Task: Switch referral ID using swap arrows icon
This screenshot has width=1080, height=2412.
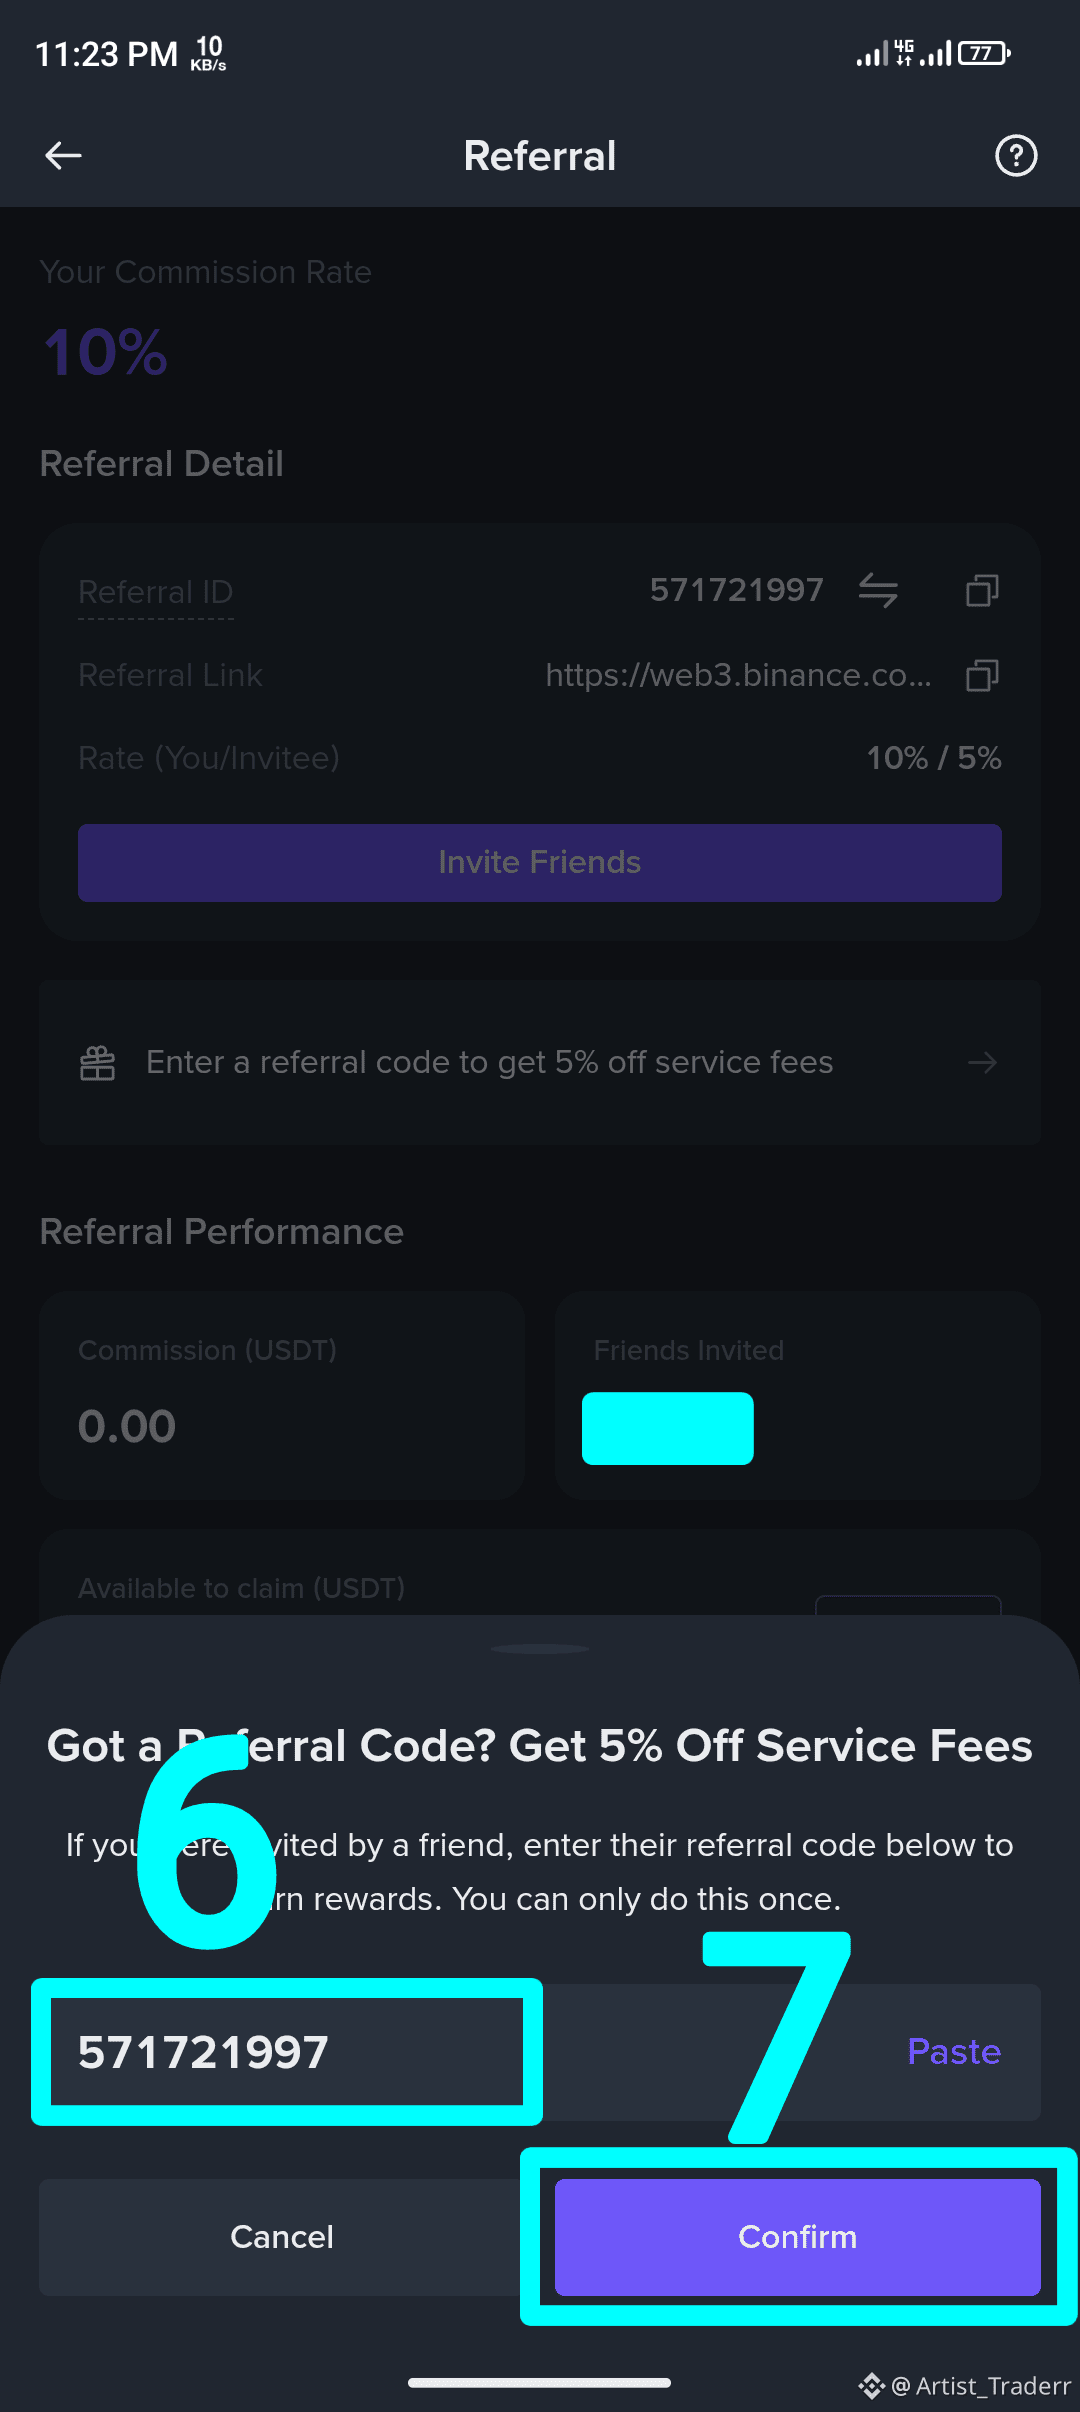Action: [x=878, y=590]
